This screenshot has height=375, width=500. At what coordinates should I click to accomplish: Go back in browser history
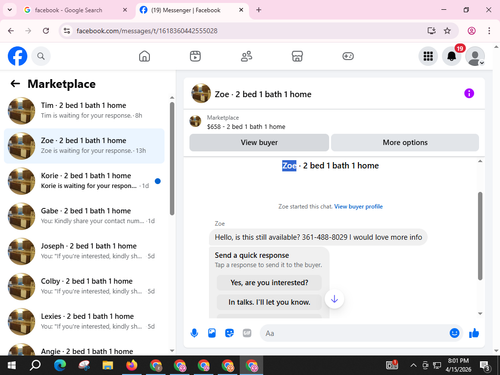pyautogui.click(x=11, y=31)
